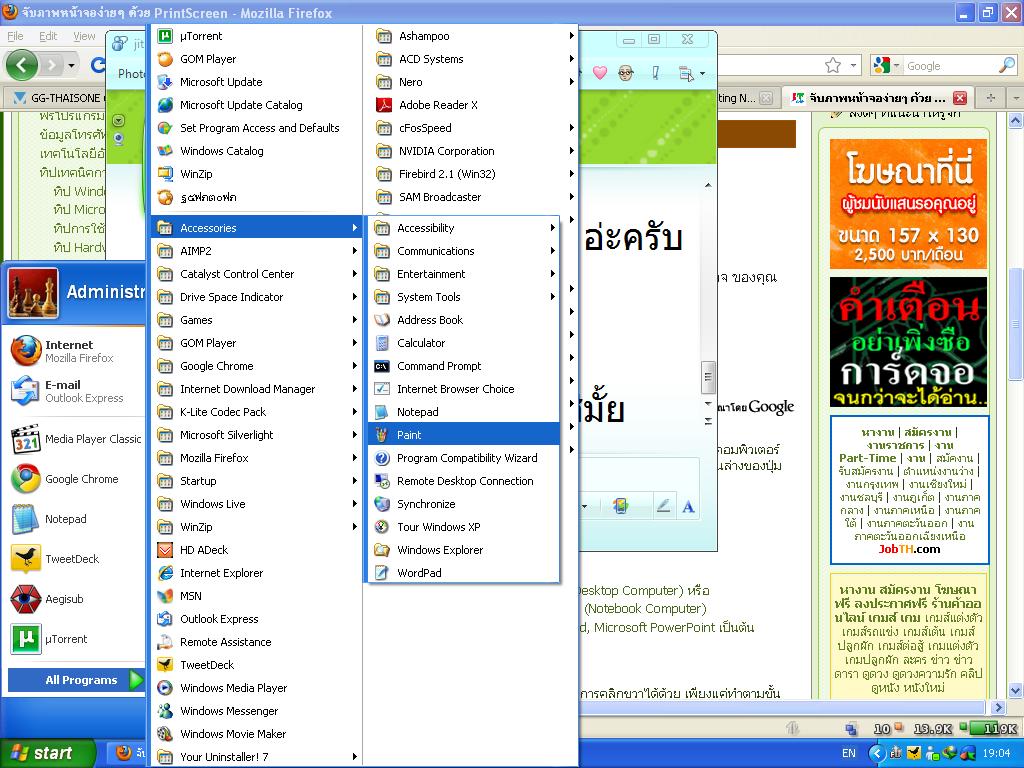Screen dimensions: 1024x768
Task: Open Command Prompt entry
Action: click(x=464, y=366)
